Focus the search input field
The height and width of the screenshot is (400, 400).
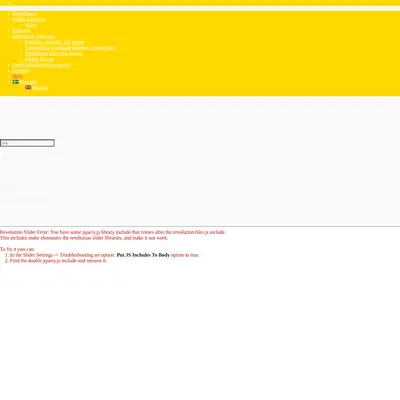pos(27,143)
